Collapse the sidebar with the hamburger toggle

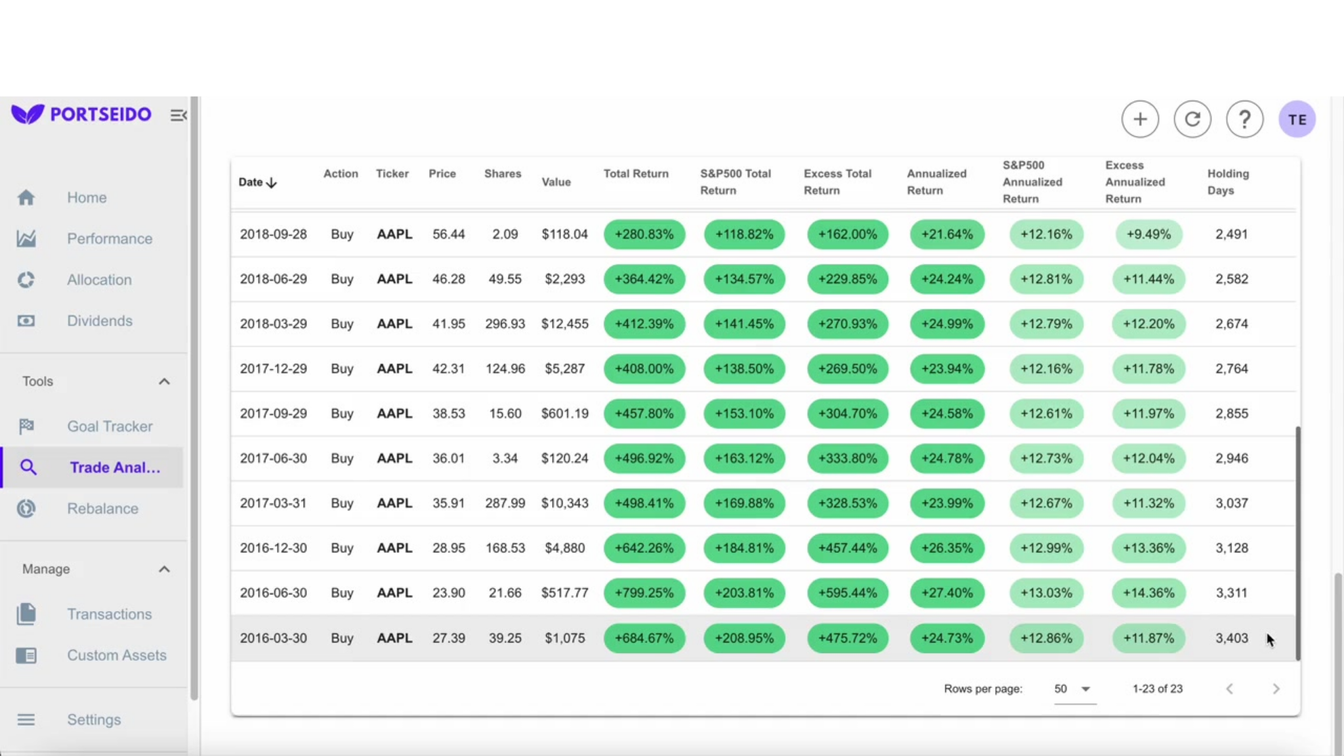(178, 115)
